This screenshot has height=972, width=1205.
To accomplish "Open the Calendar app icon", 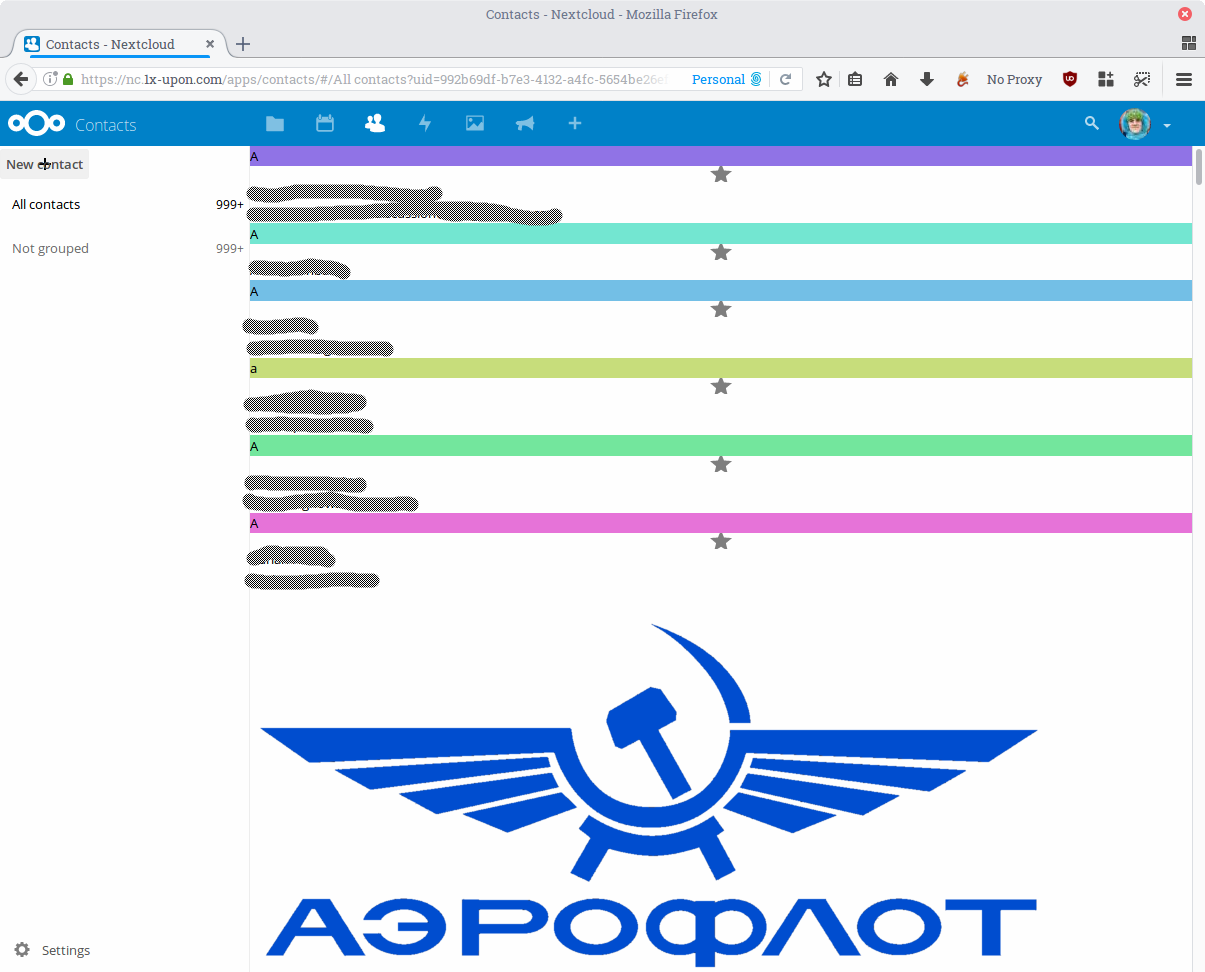I will click(x=325, y=123).
